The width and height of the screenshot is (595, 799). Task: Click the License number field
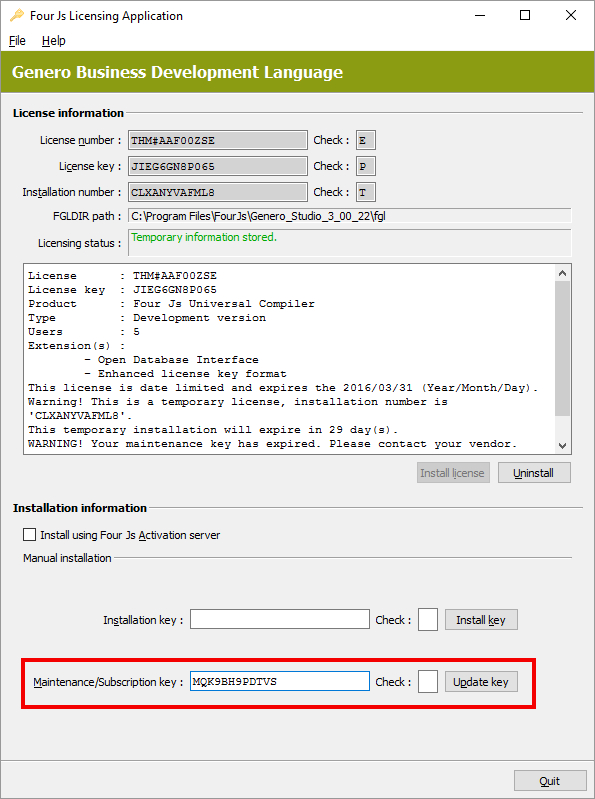tap(218, 140)
